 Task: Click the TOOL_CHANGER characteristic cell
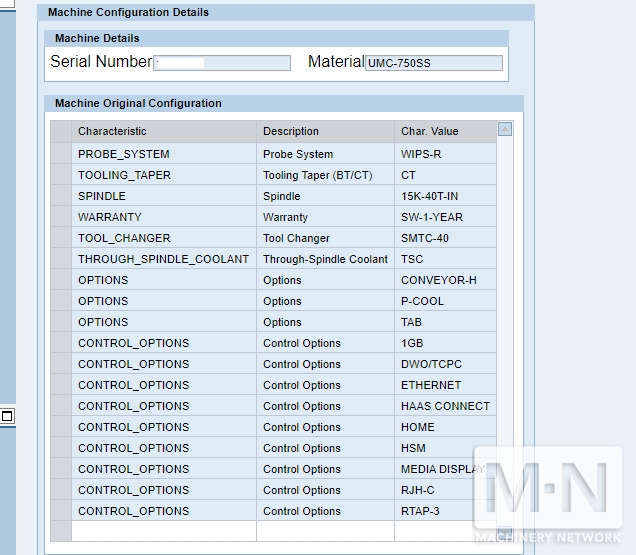164,238
